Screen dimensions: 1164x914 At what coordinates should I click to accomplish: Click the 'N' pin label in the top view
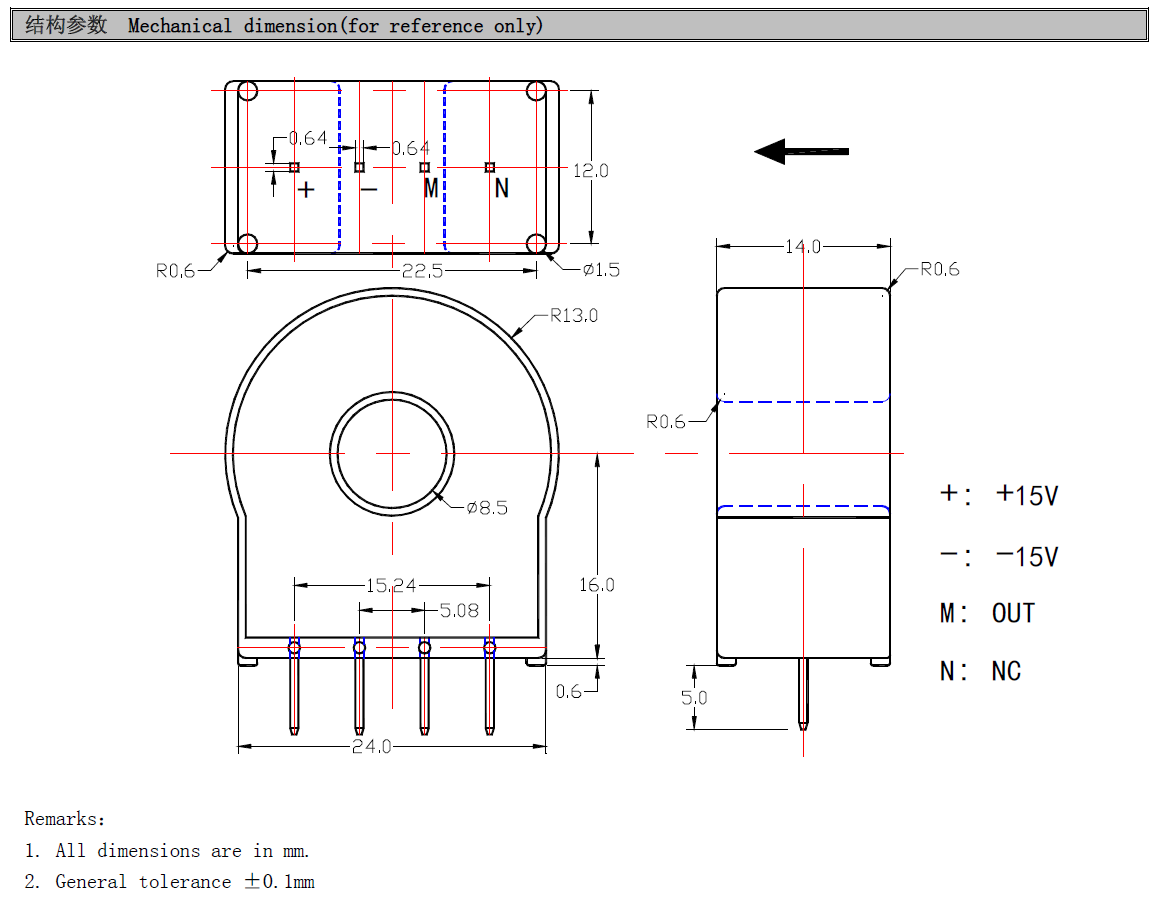(x=501, y=188)
